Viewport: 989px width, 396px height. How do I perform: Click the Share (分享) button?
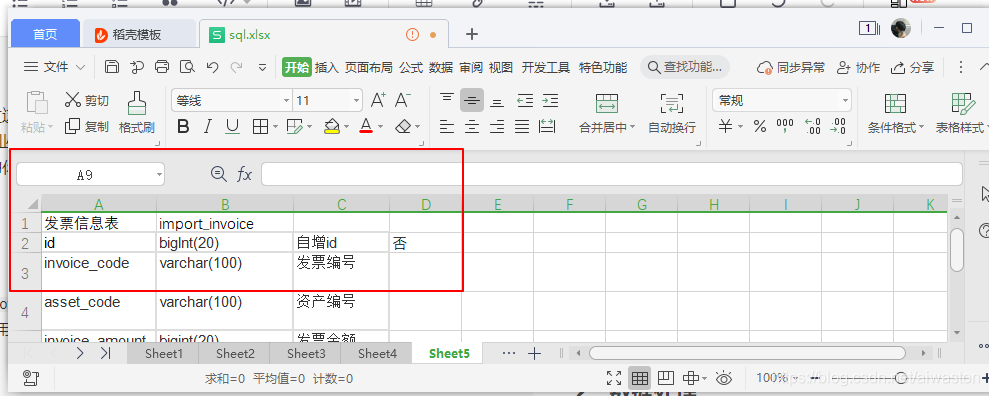(912, 67)
